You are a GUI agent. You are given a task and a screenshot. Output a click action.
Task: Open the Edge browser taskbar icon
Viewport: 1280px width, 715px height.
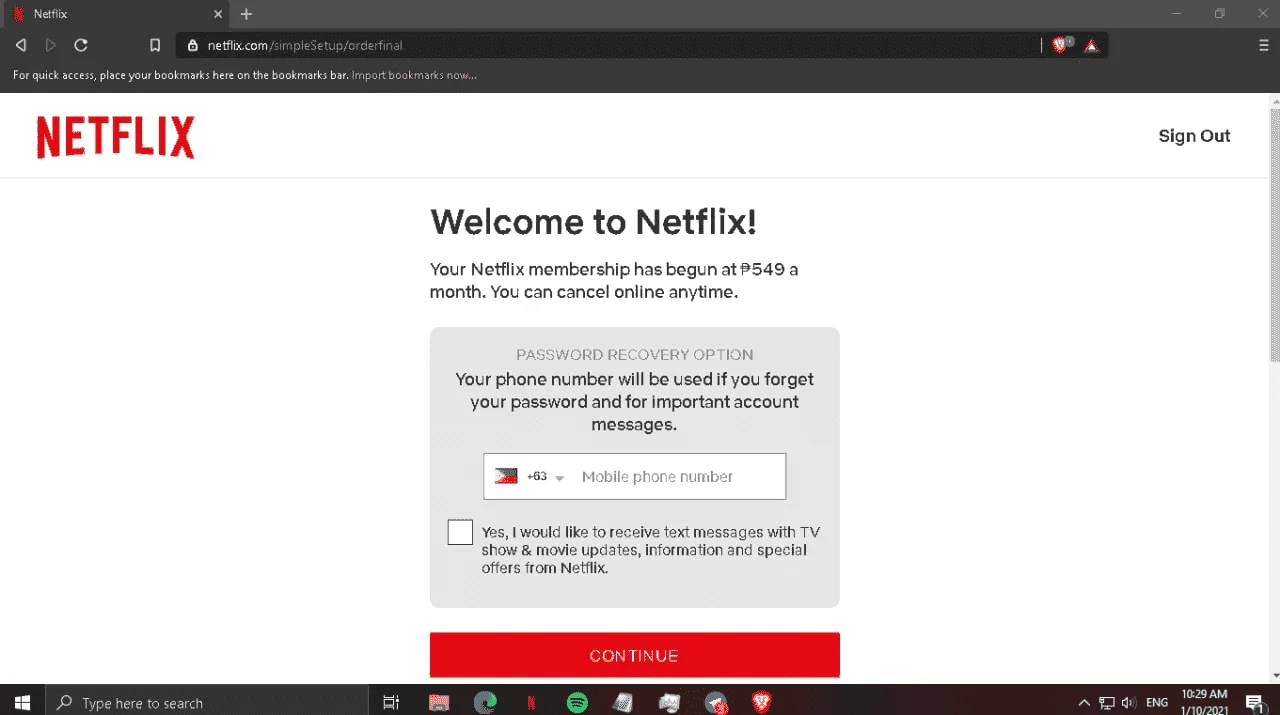[485, 703]
